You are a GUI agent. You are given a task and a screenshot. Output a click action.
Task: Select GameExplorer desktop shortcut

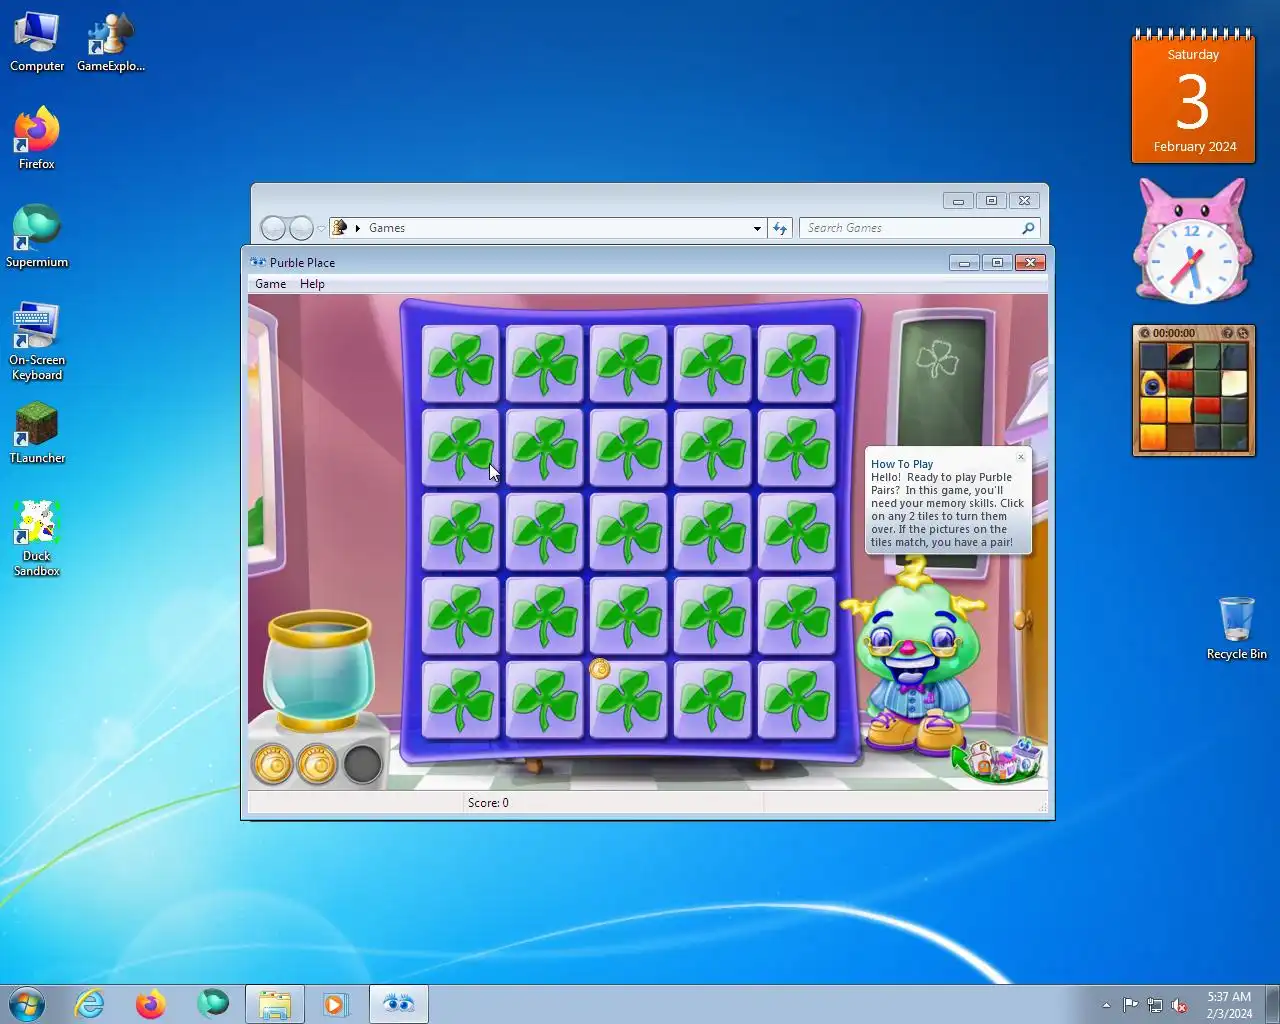click(x=111, y=42)
